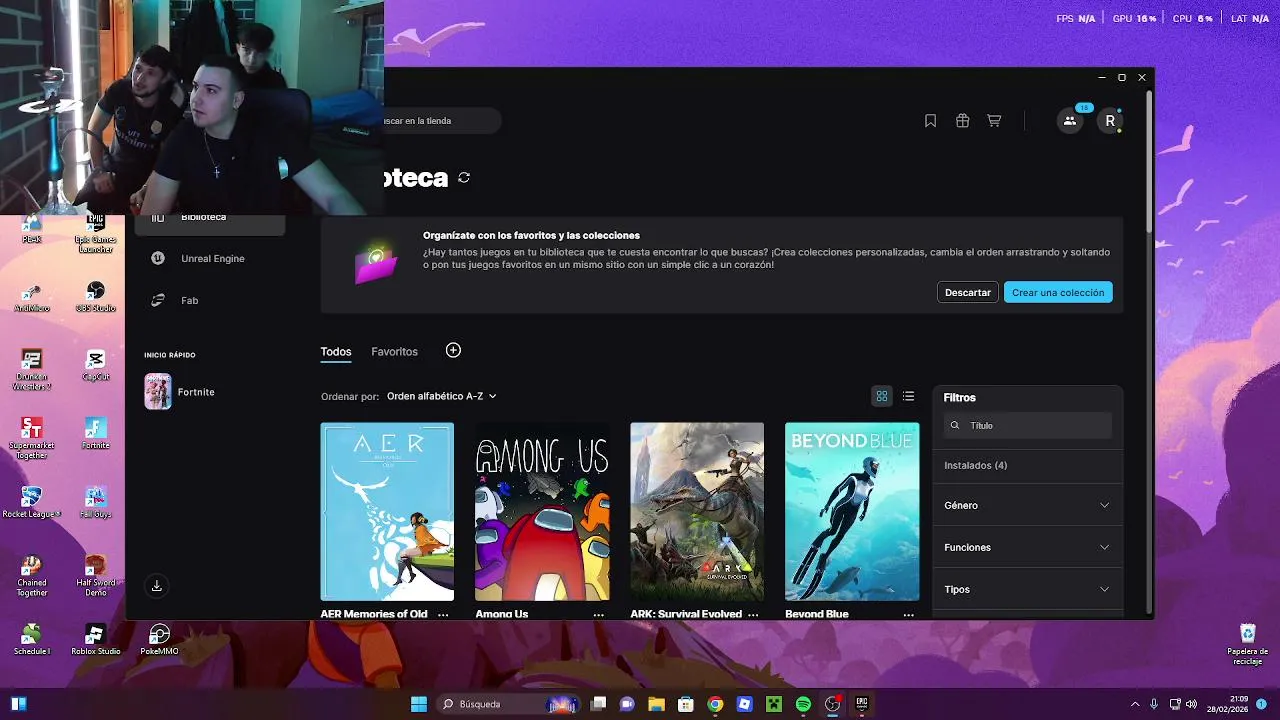The height and width of the screenshot is (720, 1280).
Task: Open the Windows Start button in taskbar
Action: (419, 704)
